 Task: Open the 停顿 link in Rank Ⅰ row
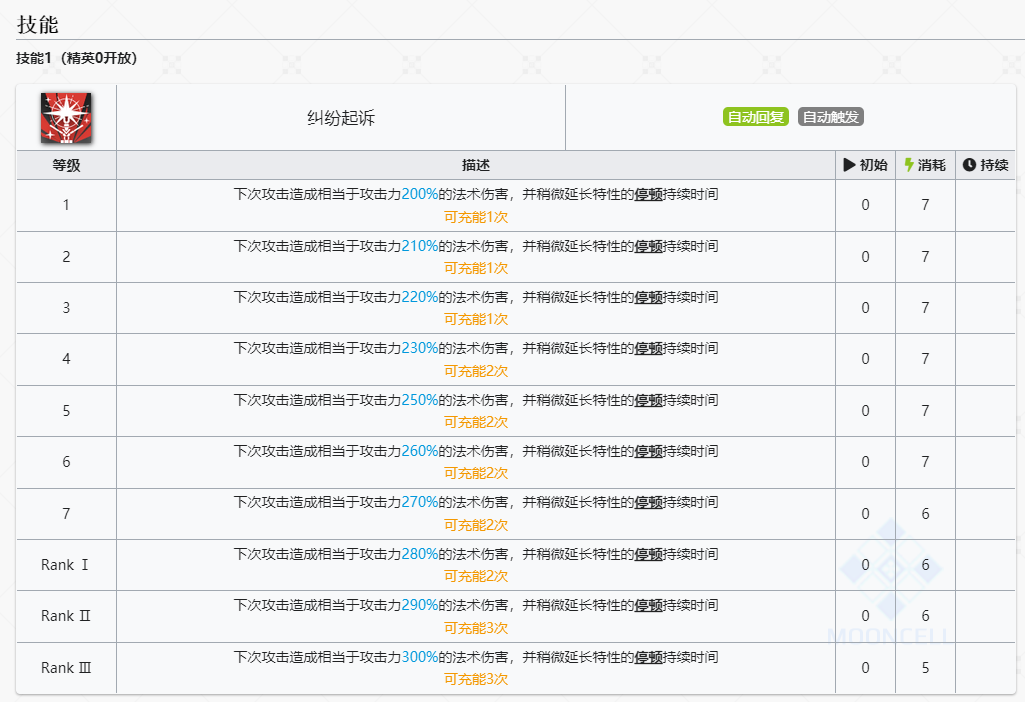coord(648,554)
